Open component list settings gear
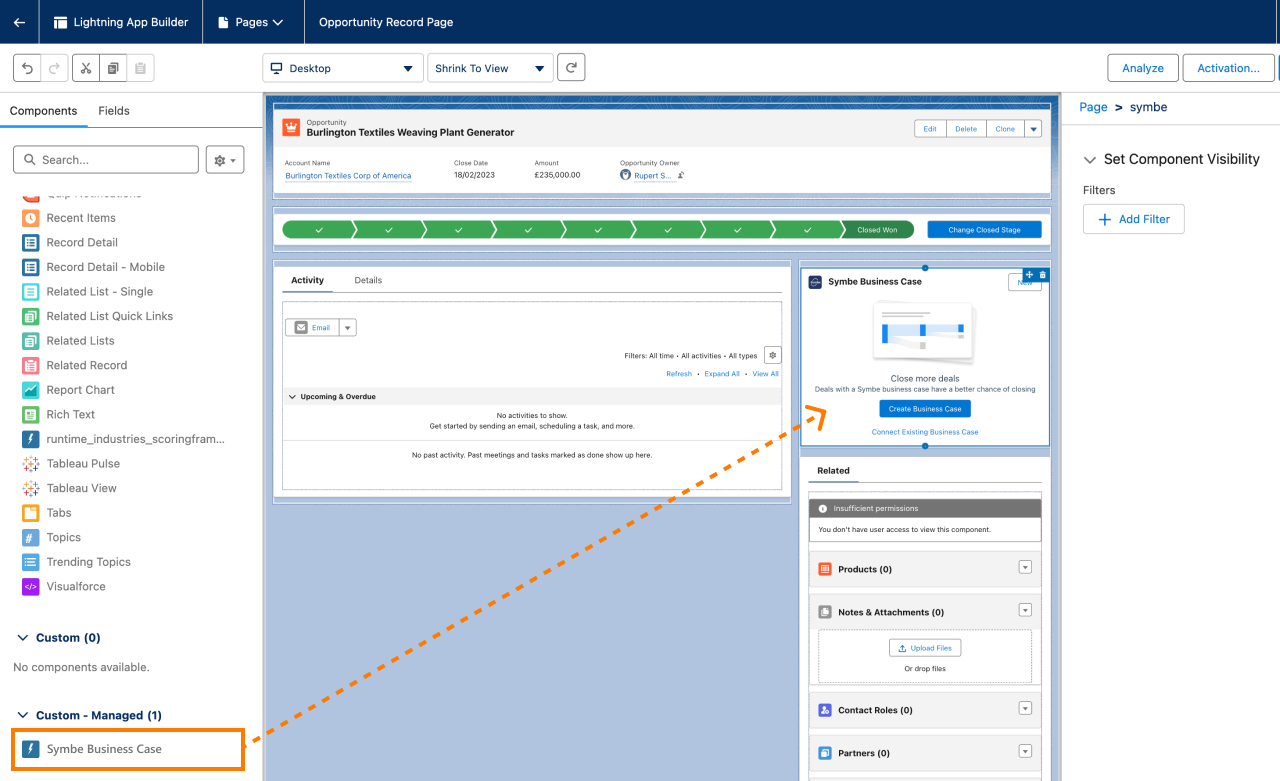Viewport: 1280px width, 781px height. coord(225,160)
